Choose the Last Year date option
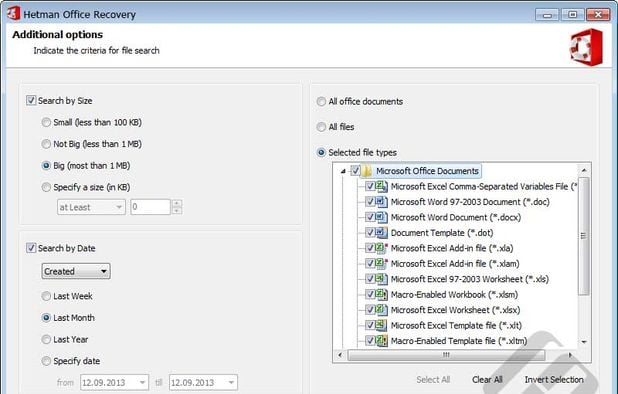 pyautogui.click(x=46, y=339)
